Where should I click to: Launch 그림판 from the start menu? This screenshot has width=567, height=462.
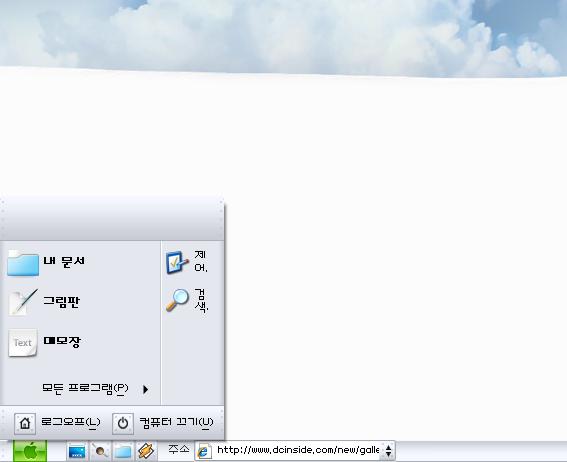23,301
